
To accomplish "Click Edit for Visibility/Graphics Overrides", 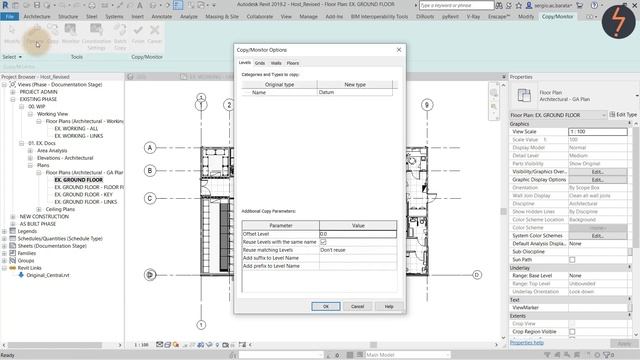I will (598, 172).
